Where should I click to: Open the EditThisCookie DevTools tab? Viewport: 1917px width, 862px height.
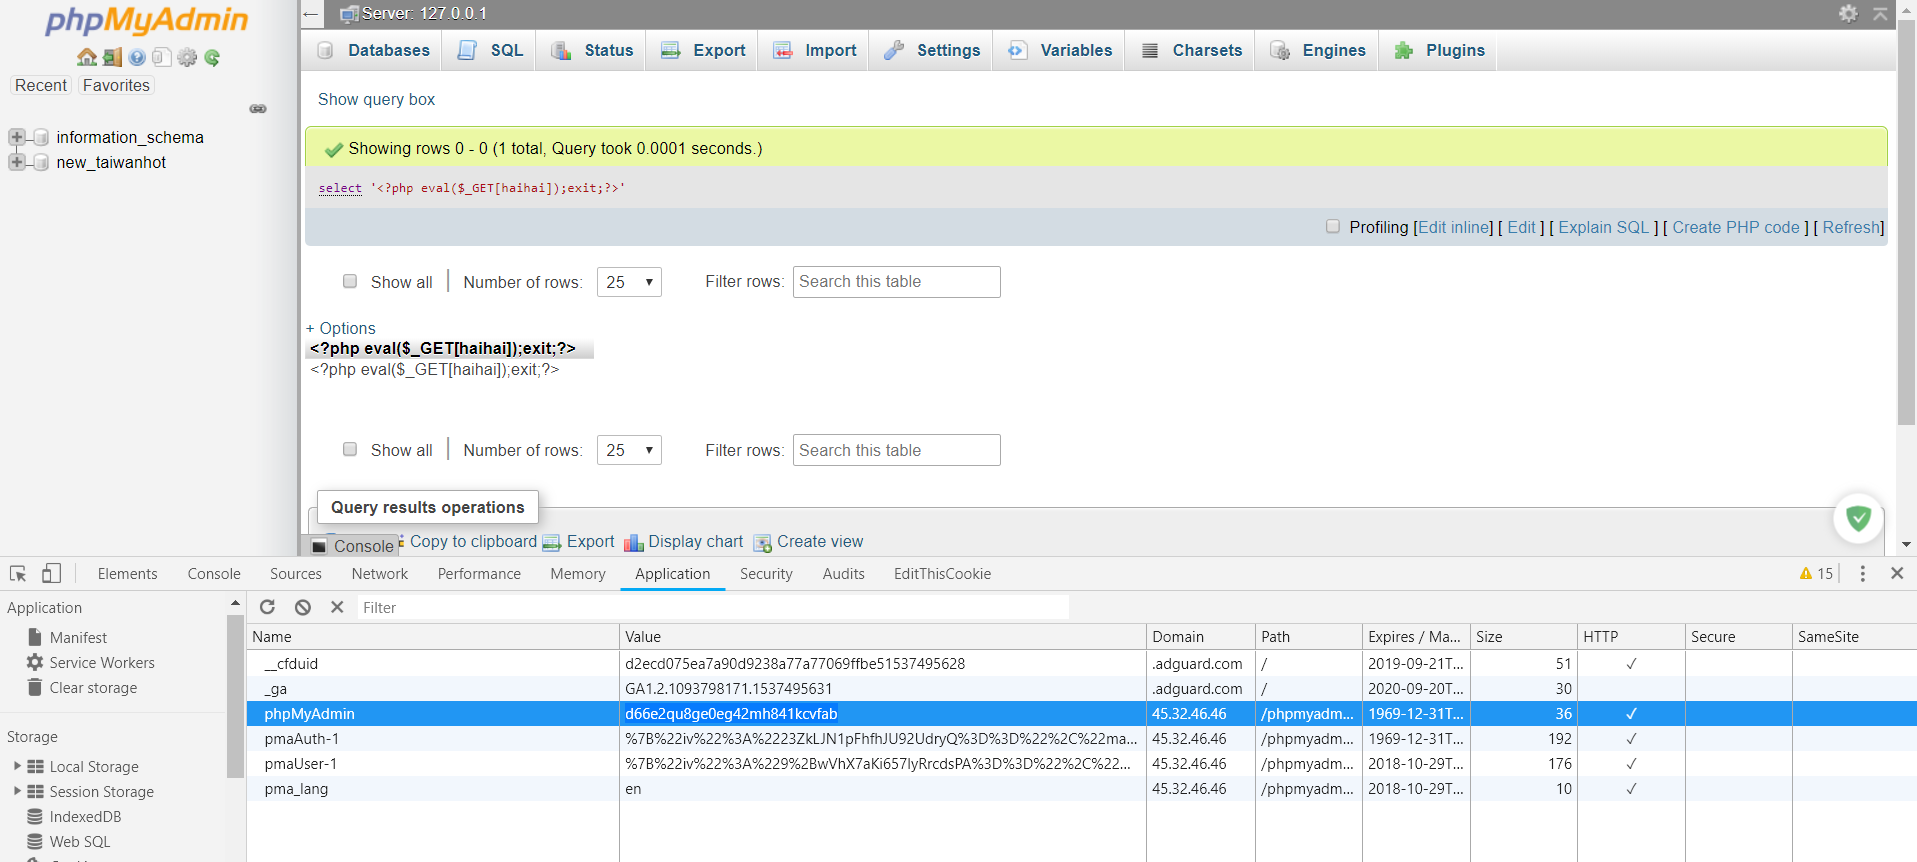click(x=942, y=573)
